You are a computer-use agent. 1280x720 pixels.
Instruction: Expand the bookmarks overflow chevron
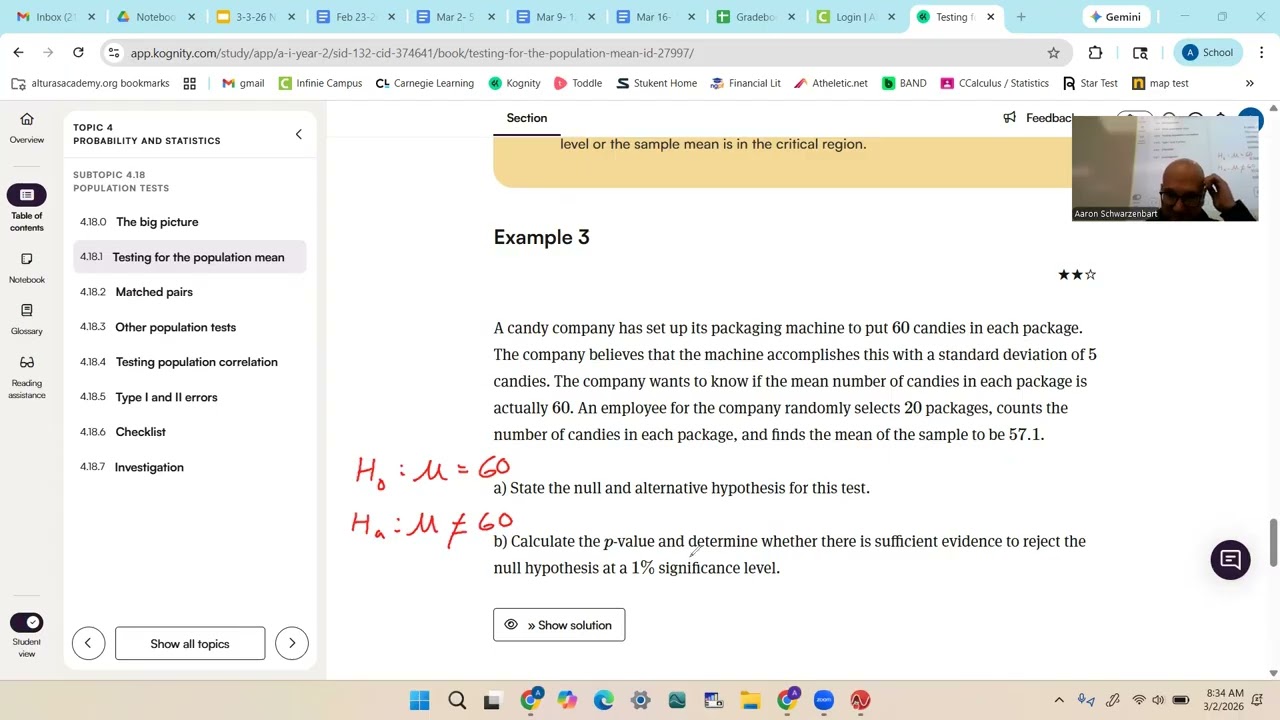(x=1249, y=83)
